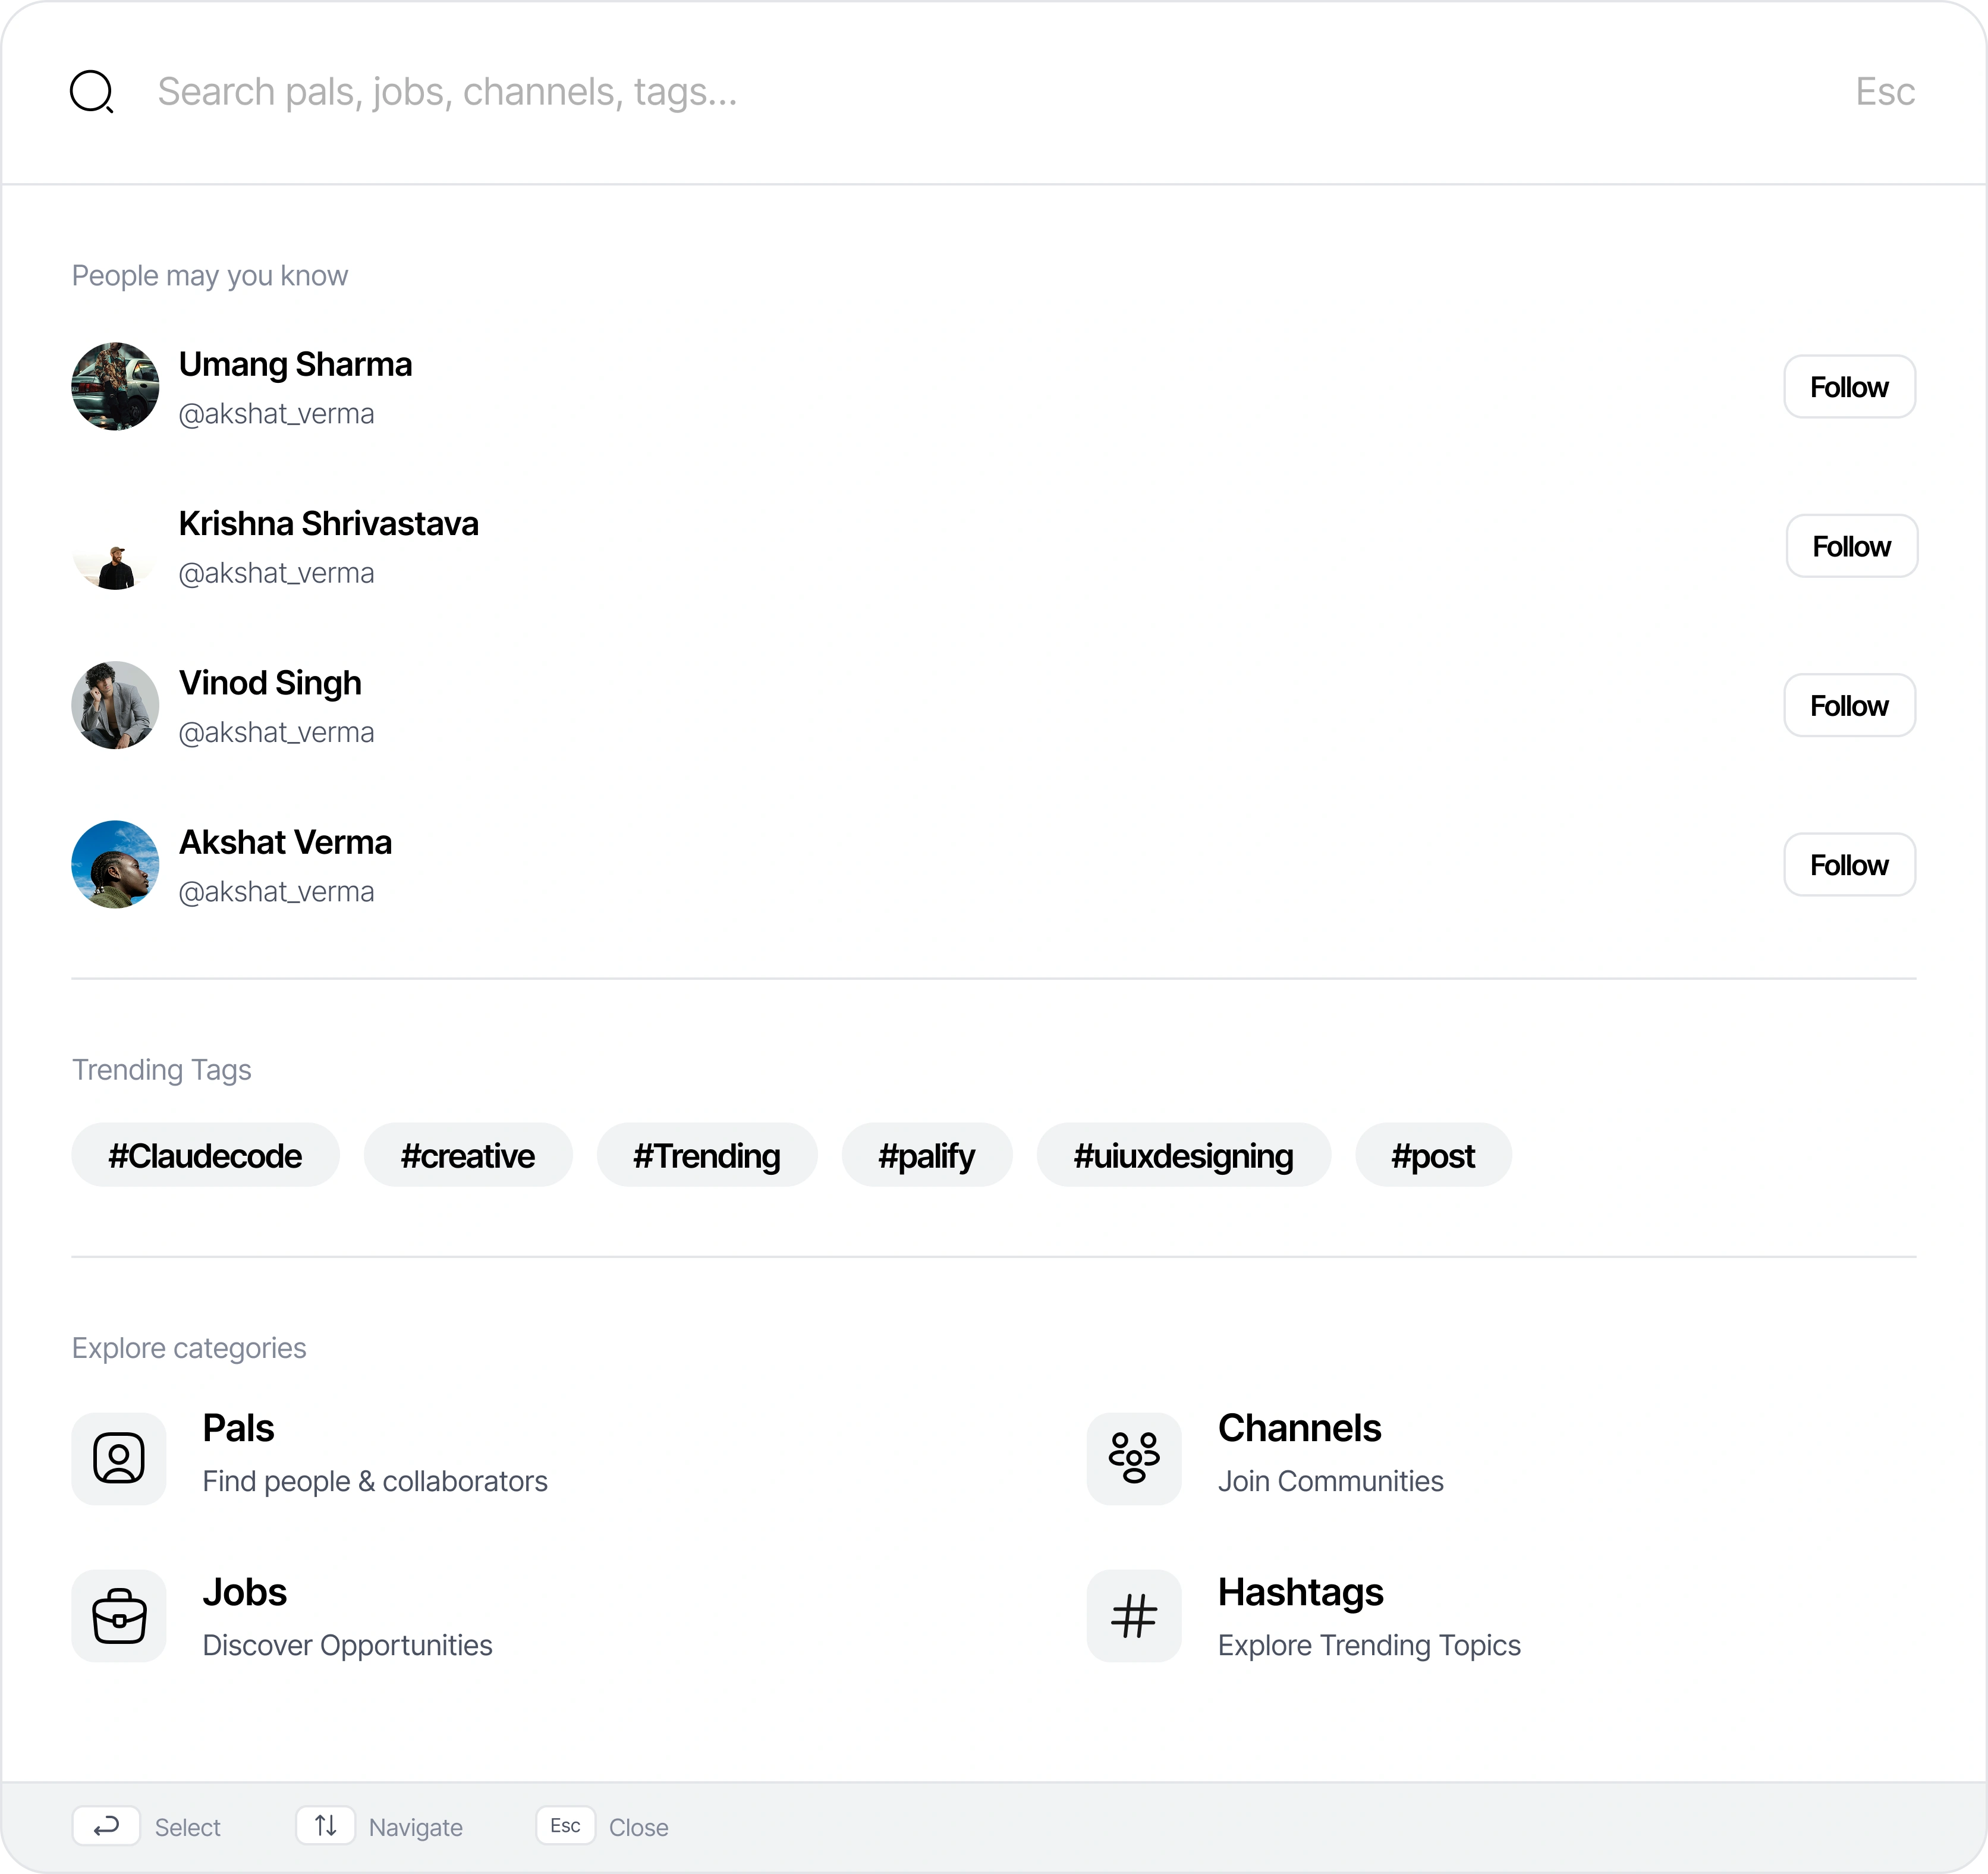
Task: Select the #creative tag
Action: point(468,1155)
